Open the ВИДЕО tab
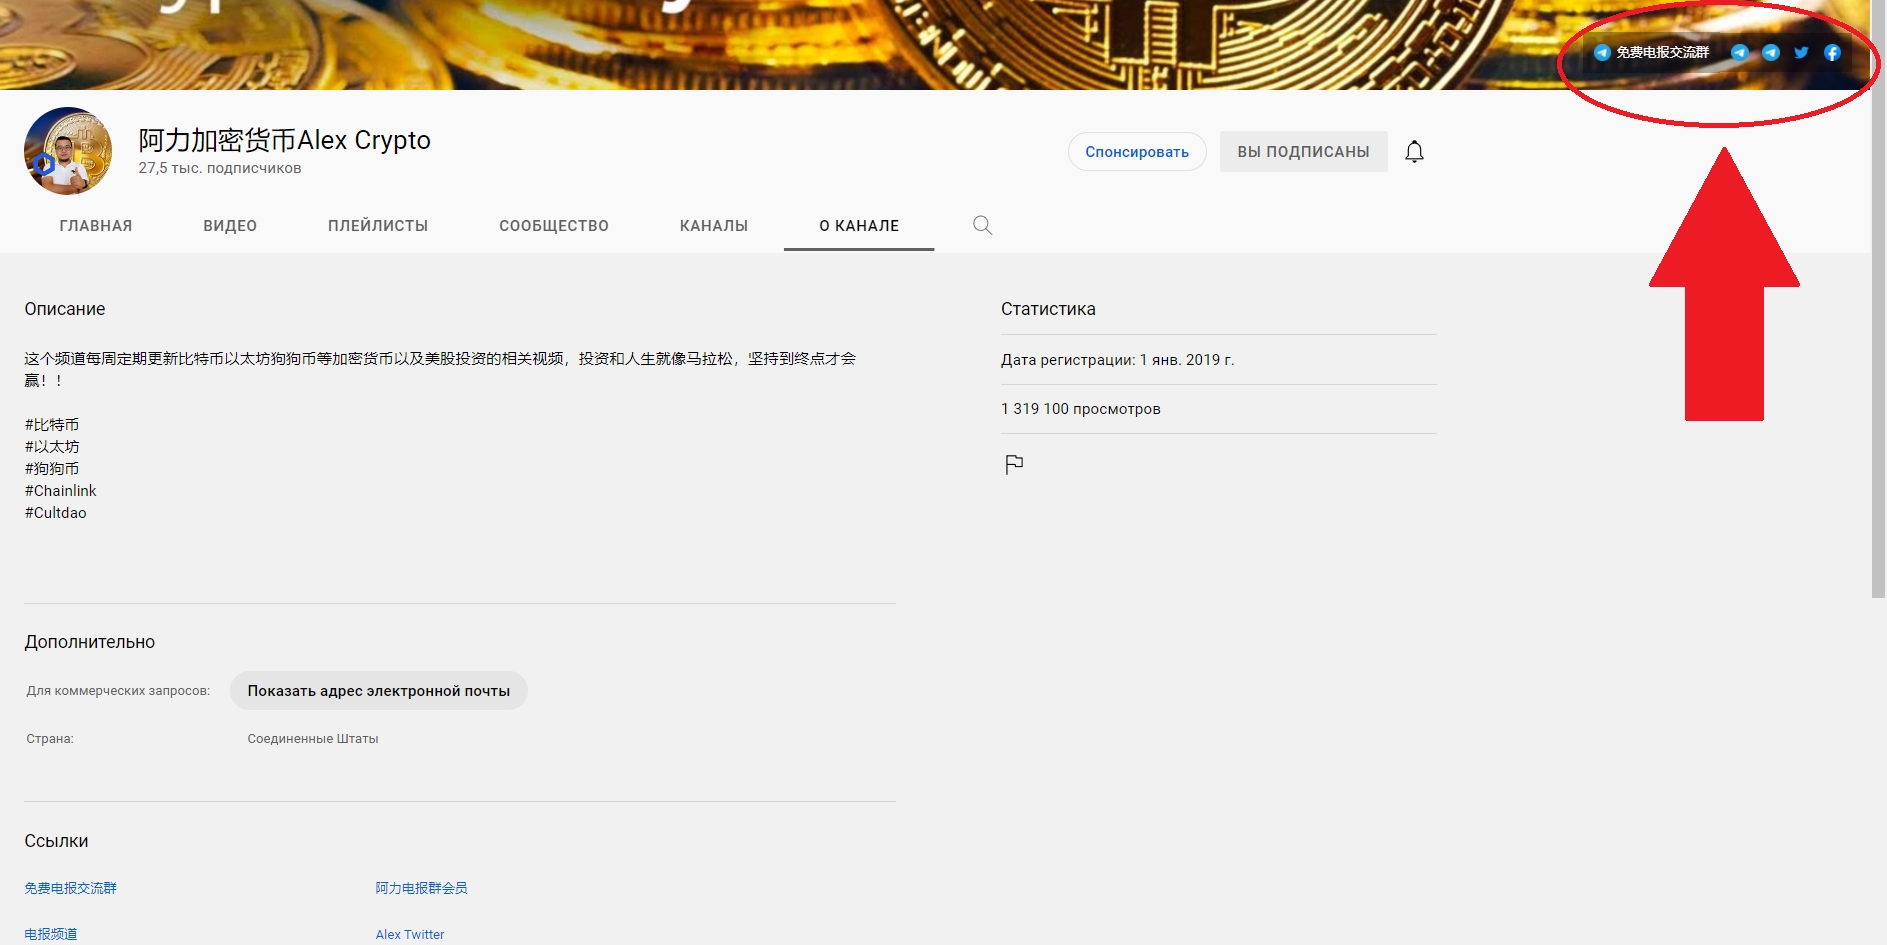Image resolution: width=1887 pixels, height=945 pixels. tap(230, 226)
